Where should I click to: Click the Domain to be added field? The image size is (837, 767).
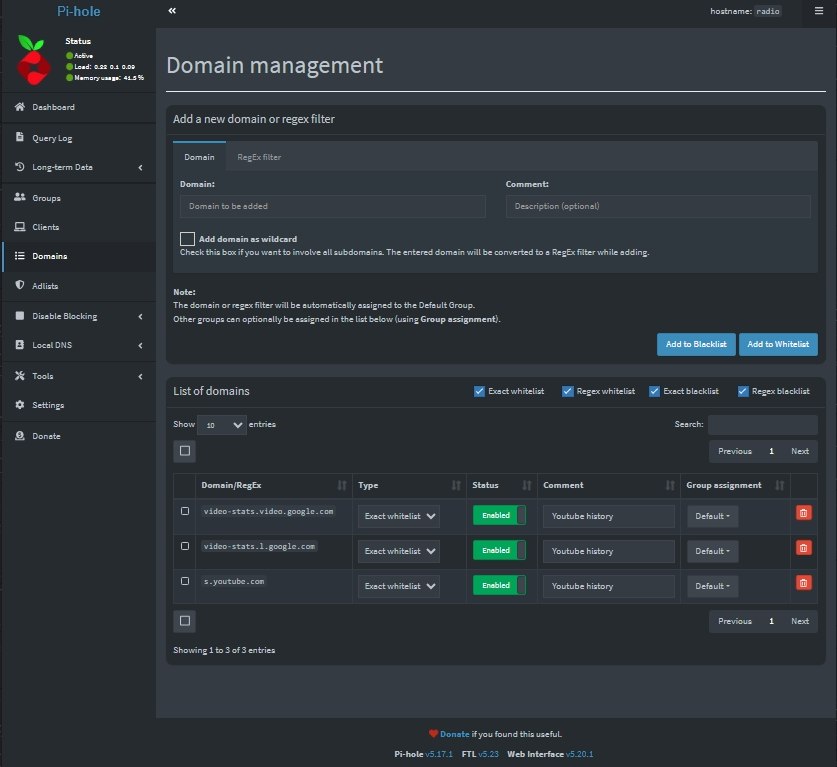[x=333, y=206]
